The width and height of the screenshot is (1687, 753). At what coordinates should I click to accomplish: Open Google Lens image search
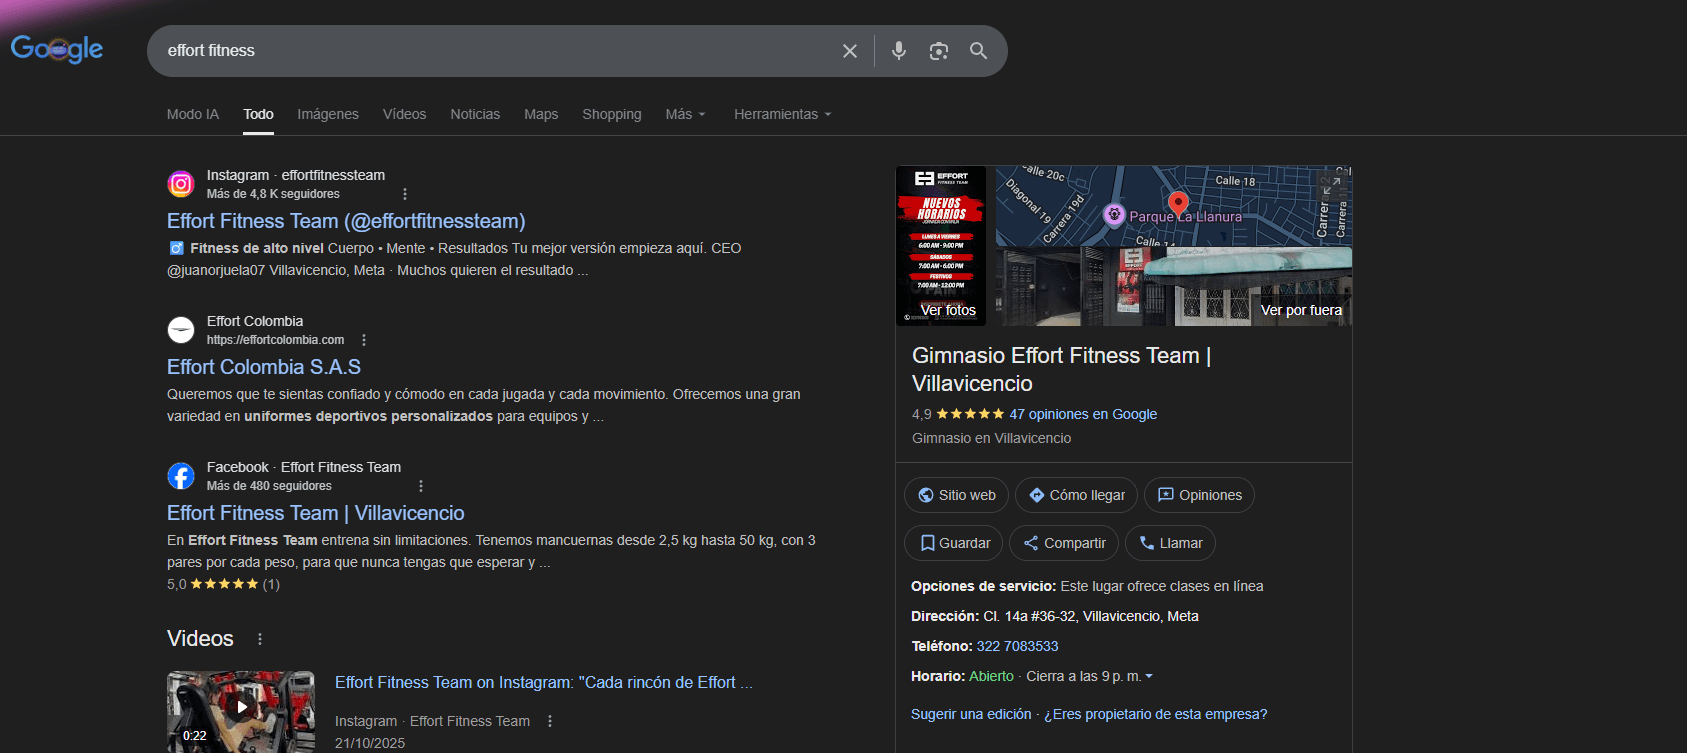click(x=938, y=51)
